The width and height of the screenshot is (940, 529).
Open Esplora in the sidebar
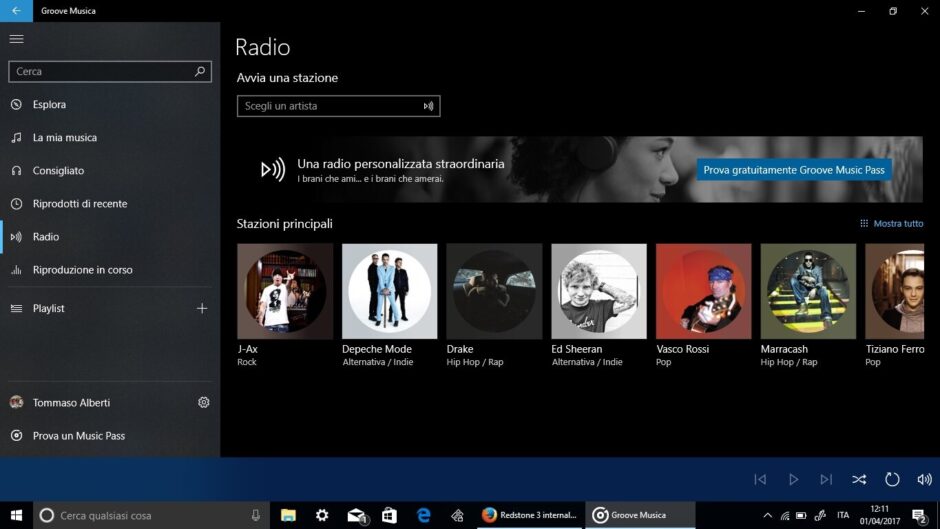pos(110,104)
